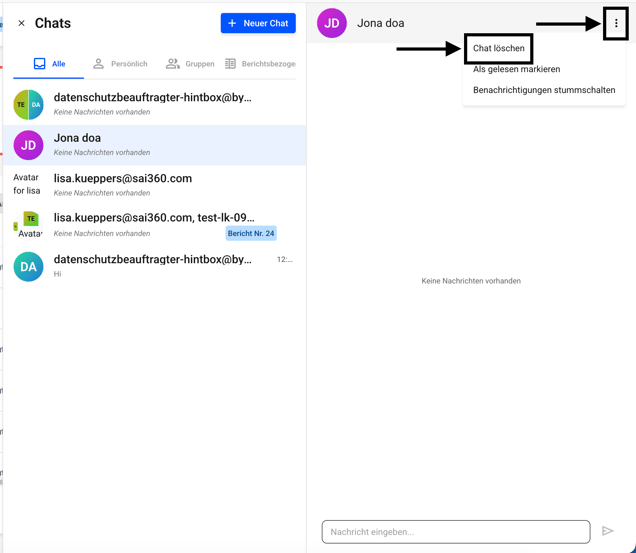Click the send message arrow icon
The height and width of the screenshot is (553, 636).
[607, 531]
